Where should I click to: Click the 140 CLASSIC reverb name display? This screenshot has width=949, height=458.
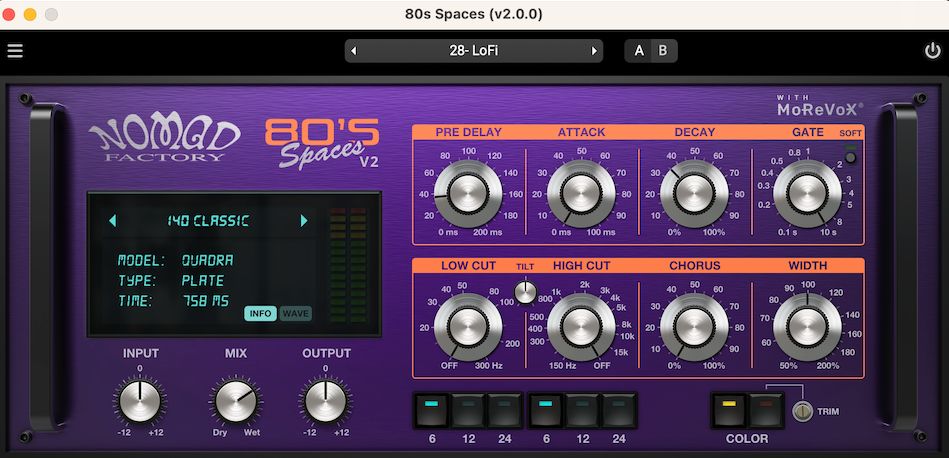click(x=208, y=221)
